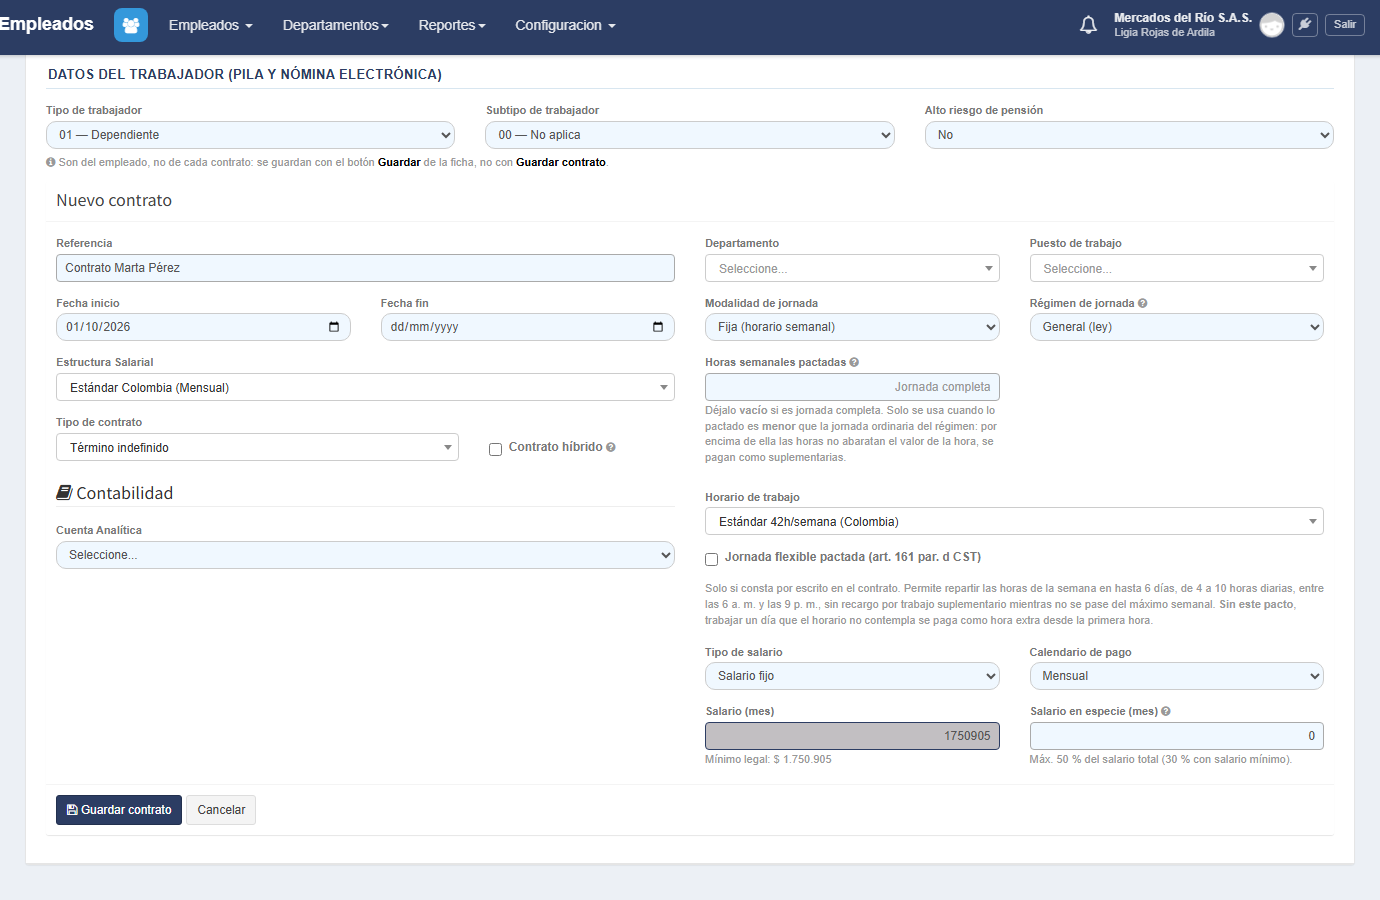Open the Calendario de pago dropdown

1176,676
